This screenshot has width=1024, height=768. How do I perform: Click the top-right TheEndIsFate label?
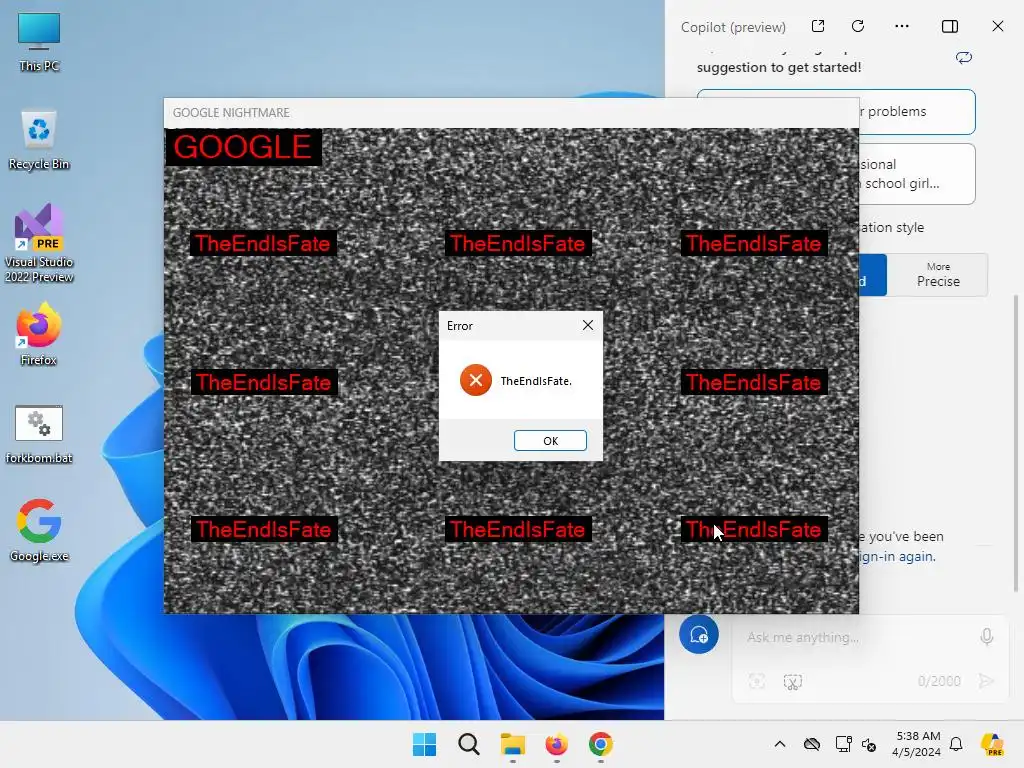754,244
